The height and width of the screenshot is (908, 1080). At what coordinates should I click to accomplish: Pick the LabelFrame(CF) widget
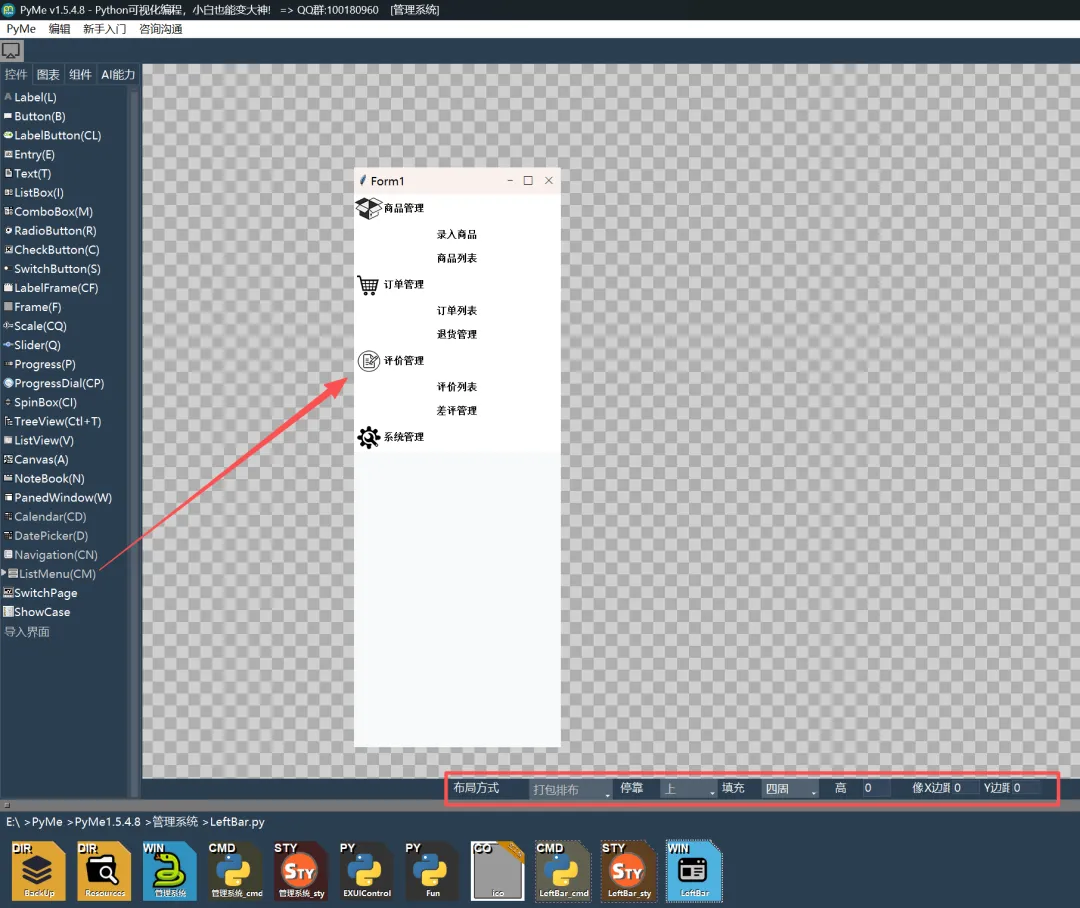coord(51,288)
